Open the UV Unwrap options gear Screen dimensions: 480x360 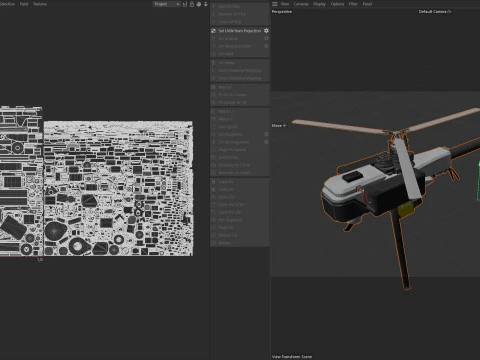coord(266,38)
